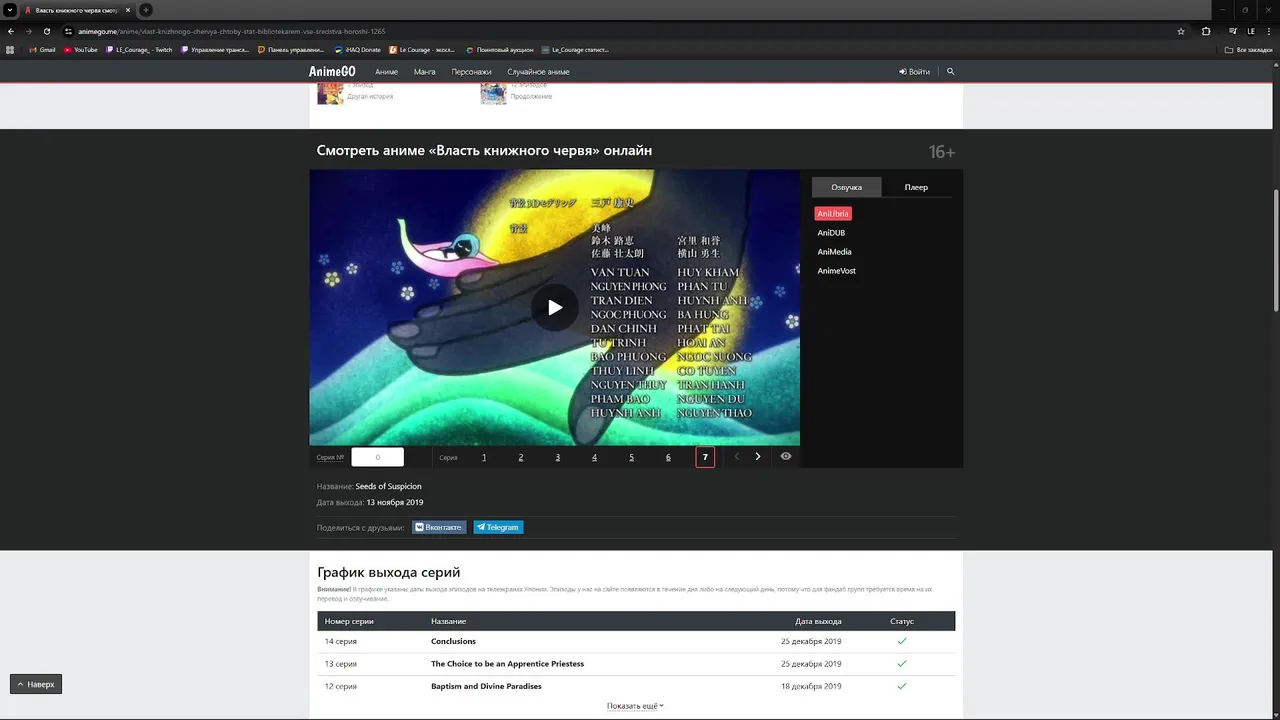This screenshot has width=1280, height=720.
Task: Switch to the Озвучка tab
Action: [x=846, y=187]
